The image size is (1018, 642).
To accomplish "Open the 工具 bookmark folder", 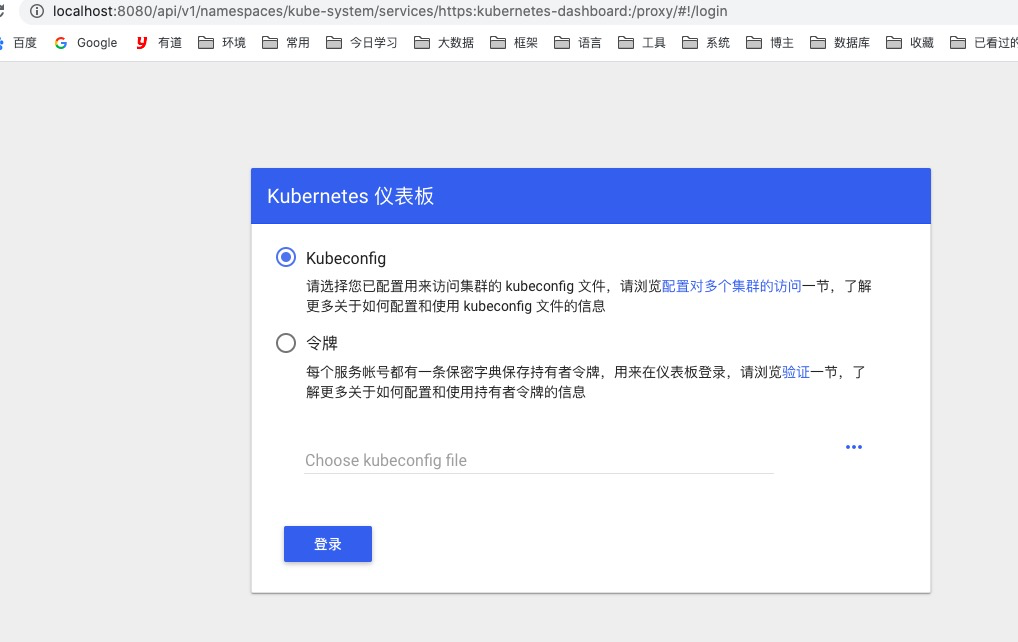I will (641, 43).
